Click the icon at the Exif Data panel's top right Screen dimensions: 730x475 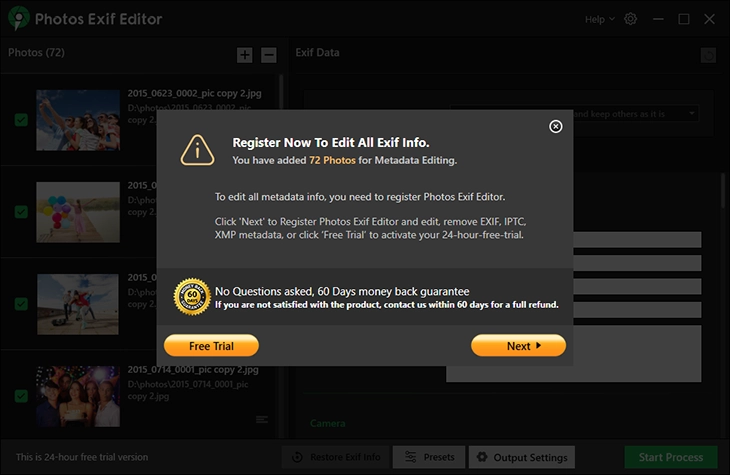coord(708,56)
